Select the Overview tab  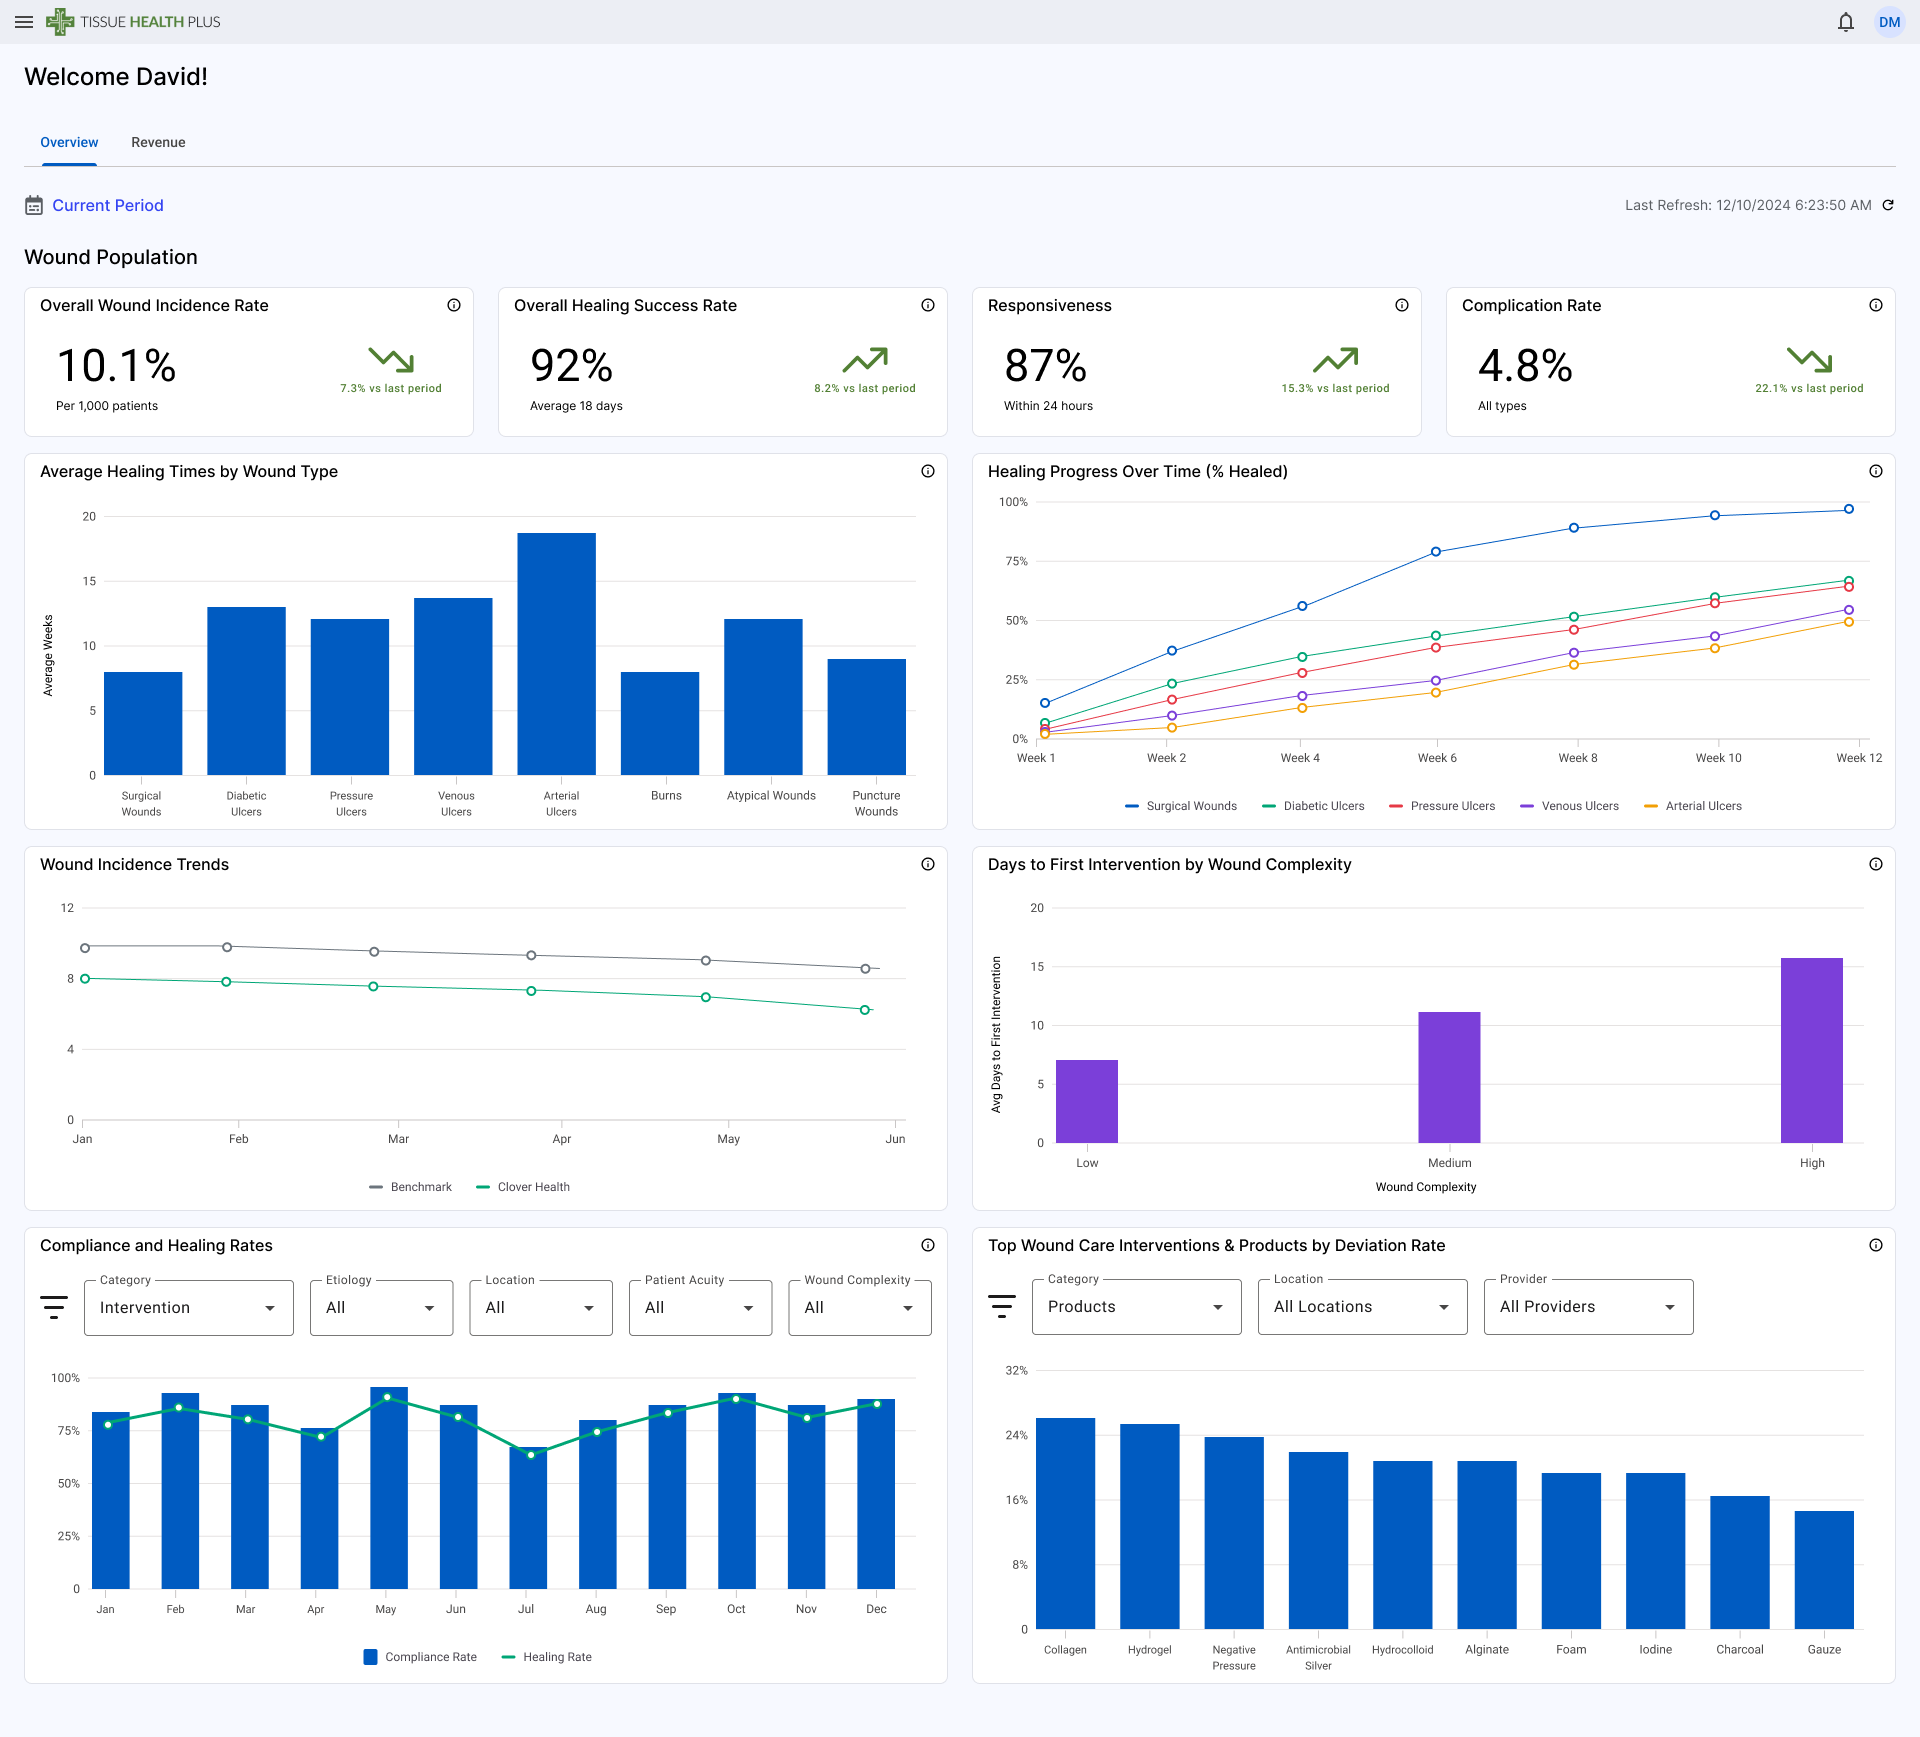click(x=69, y=142)
